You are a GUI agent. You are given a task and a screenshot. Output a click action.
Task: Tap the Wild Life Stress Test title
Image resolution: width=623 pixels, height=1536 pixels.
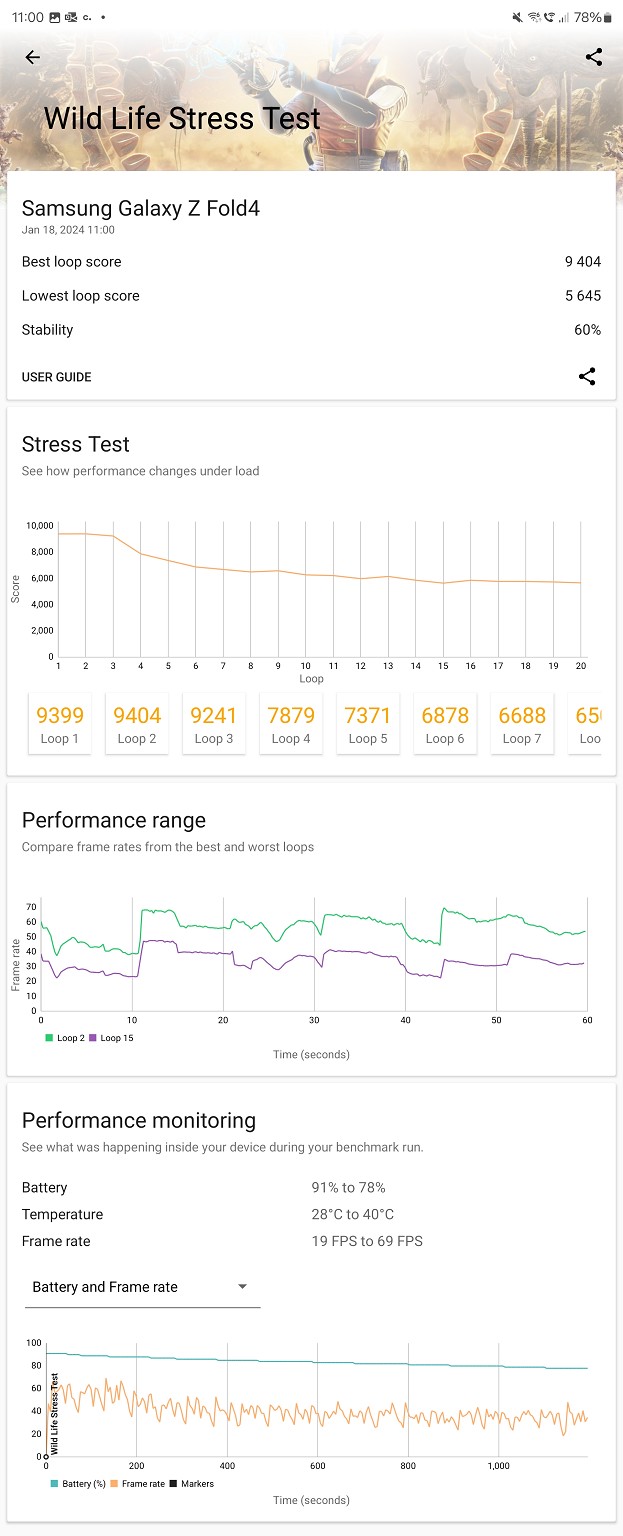coord(182,119)
